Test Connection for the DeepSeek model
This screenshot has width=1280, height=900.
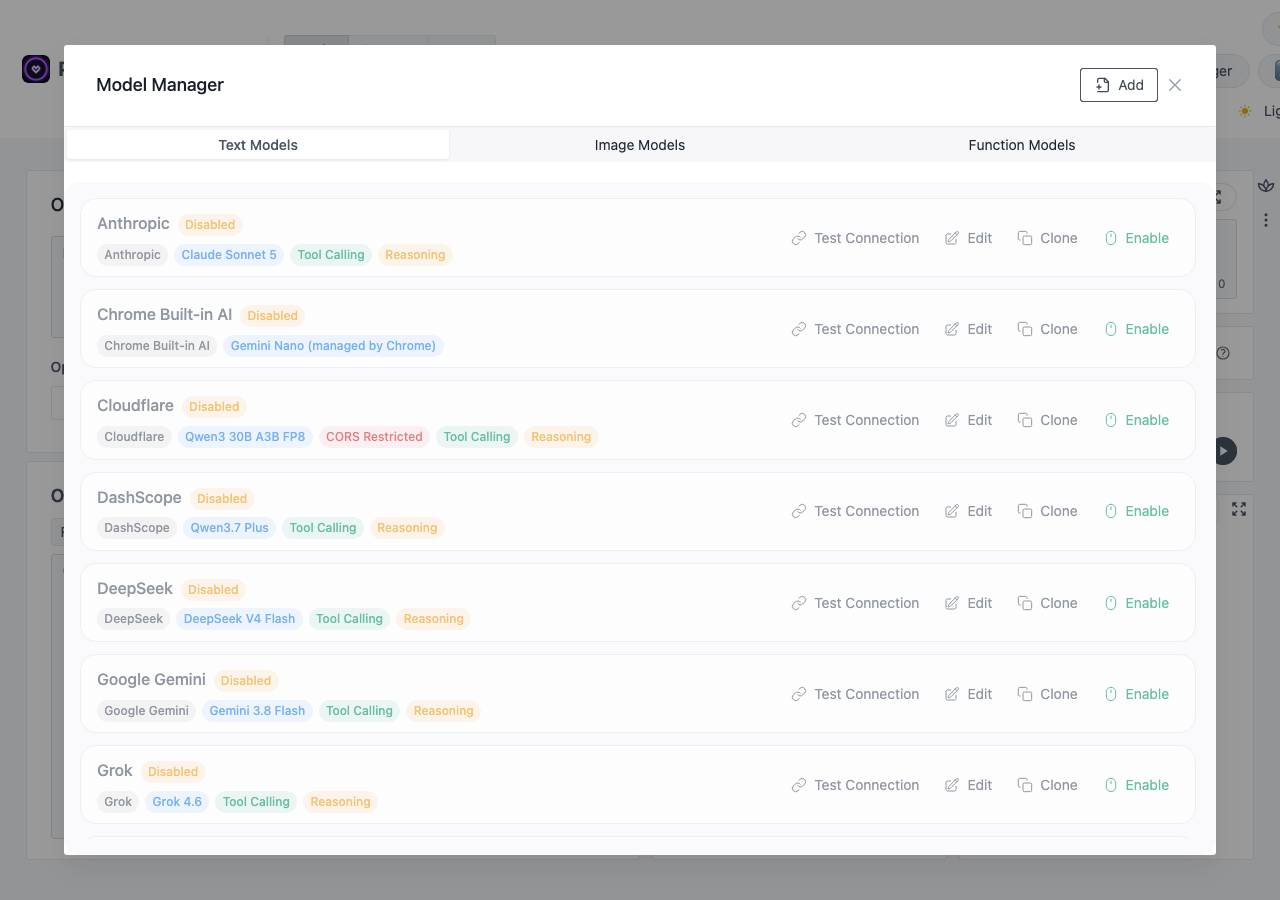tap(855, 603)
